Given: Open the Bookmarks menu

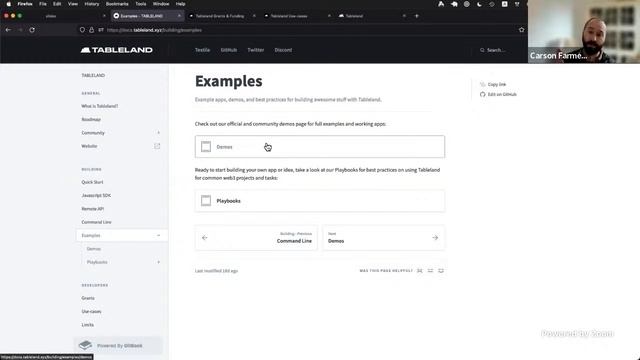Looking at the screenshot, I should (117, 4).
